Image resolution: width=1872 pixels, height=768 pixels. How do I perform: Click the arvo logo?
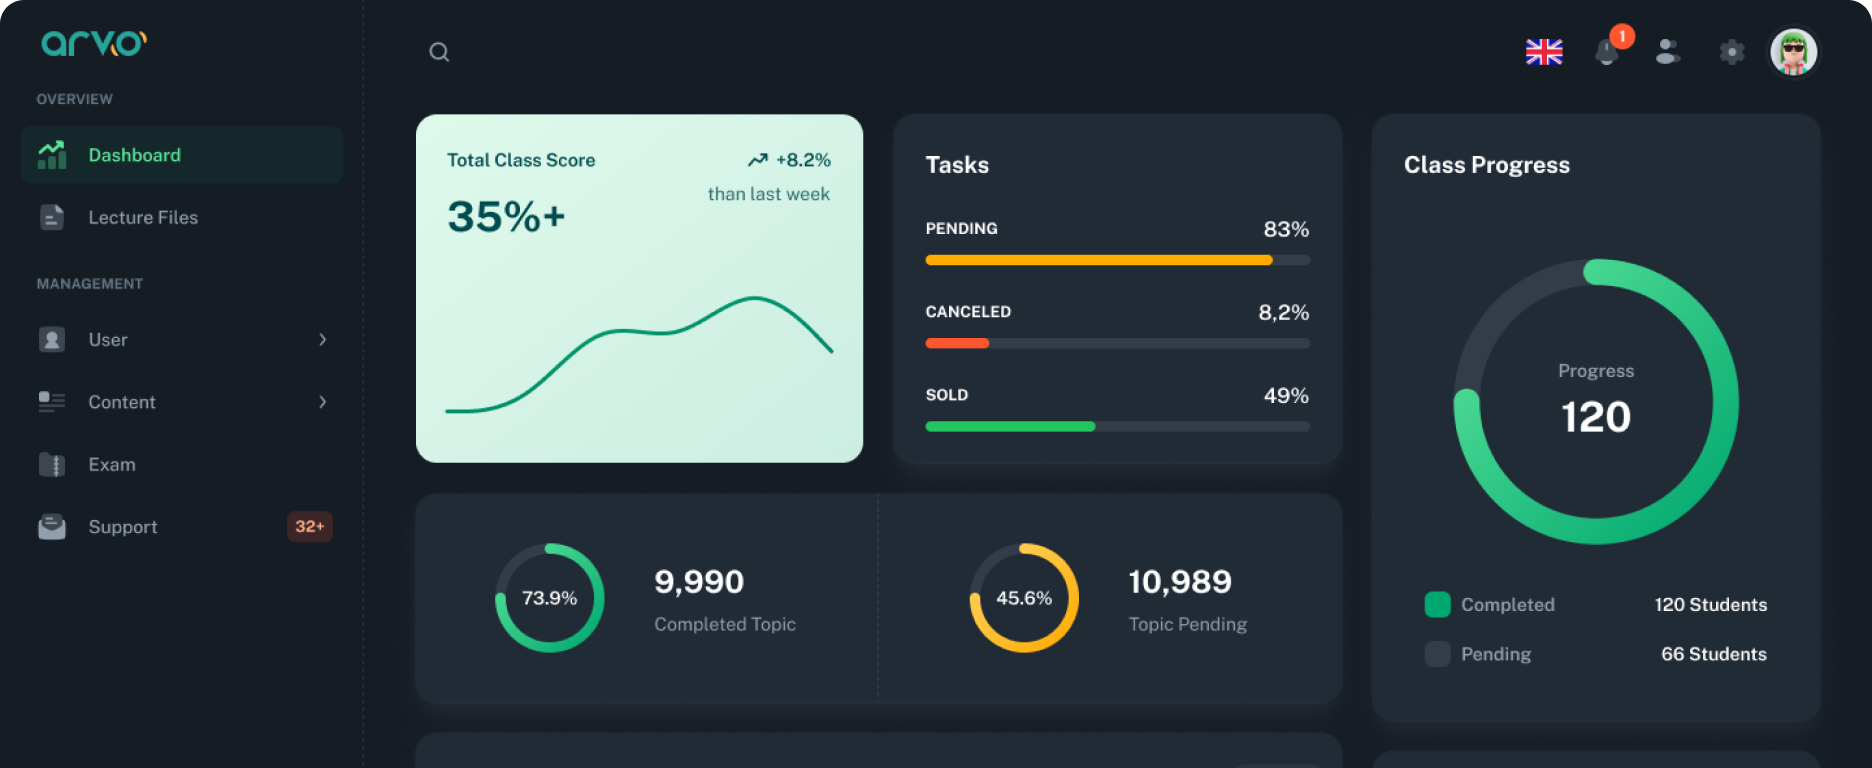point(94,43)
